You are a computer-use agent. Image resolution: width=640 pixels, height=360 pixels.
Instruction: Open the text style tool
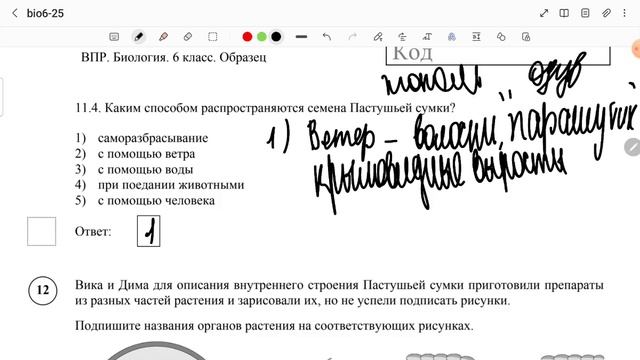pyautogui.click(x=427, y=37)
